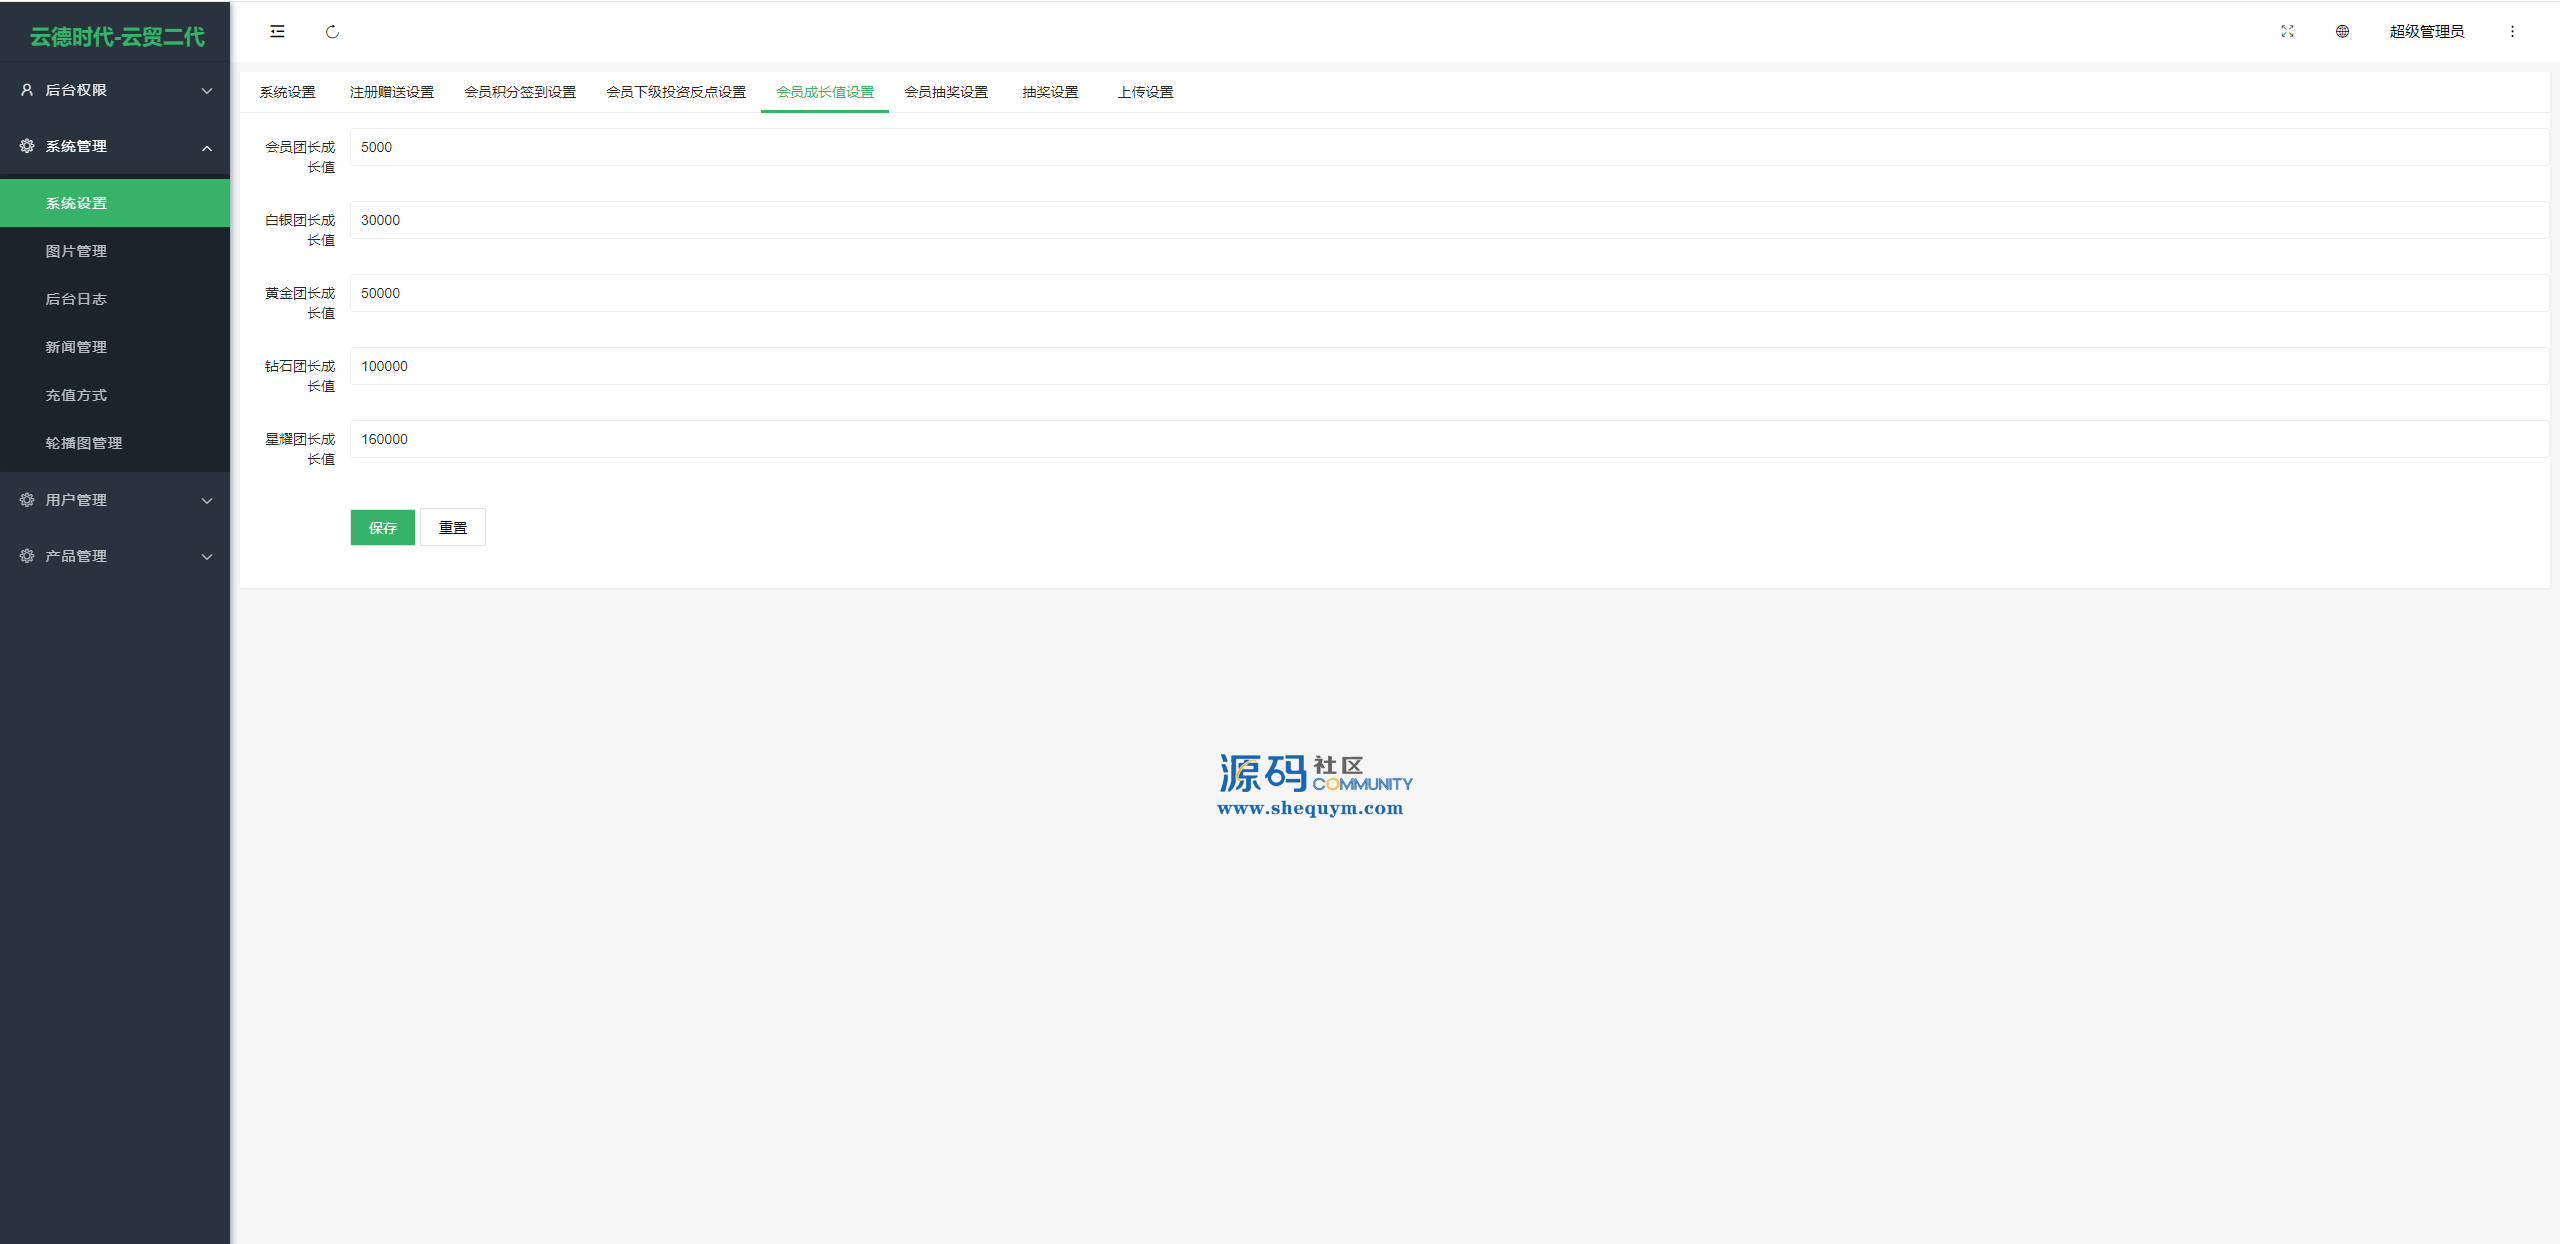
Task: Click the gear icon beside 产品管理
Action: click(27, 556)
